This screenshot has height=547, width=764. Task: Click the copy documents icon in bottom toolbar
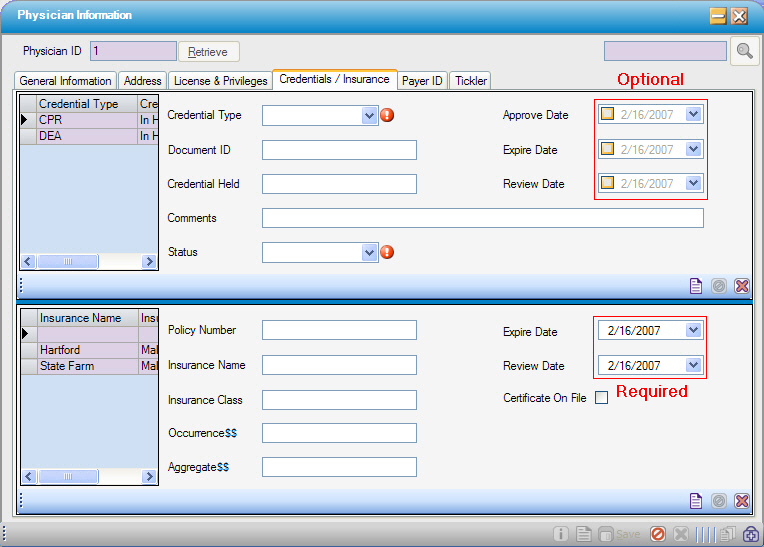[x=727, y=534]
